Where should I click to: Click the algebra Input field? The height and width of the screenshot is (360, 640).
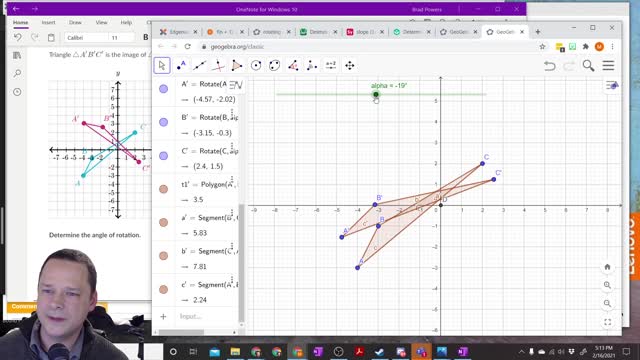tap(206, 316)
